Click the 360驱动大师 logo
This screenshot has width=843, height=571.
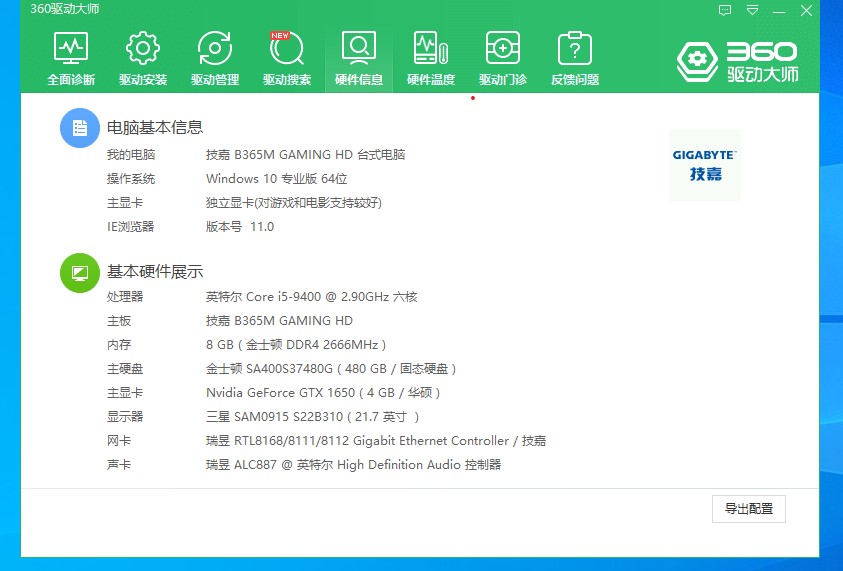[738, 62]
